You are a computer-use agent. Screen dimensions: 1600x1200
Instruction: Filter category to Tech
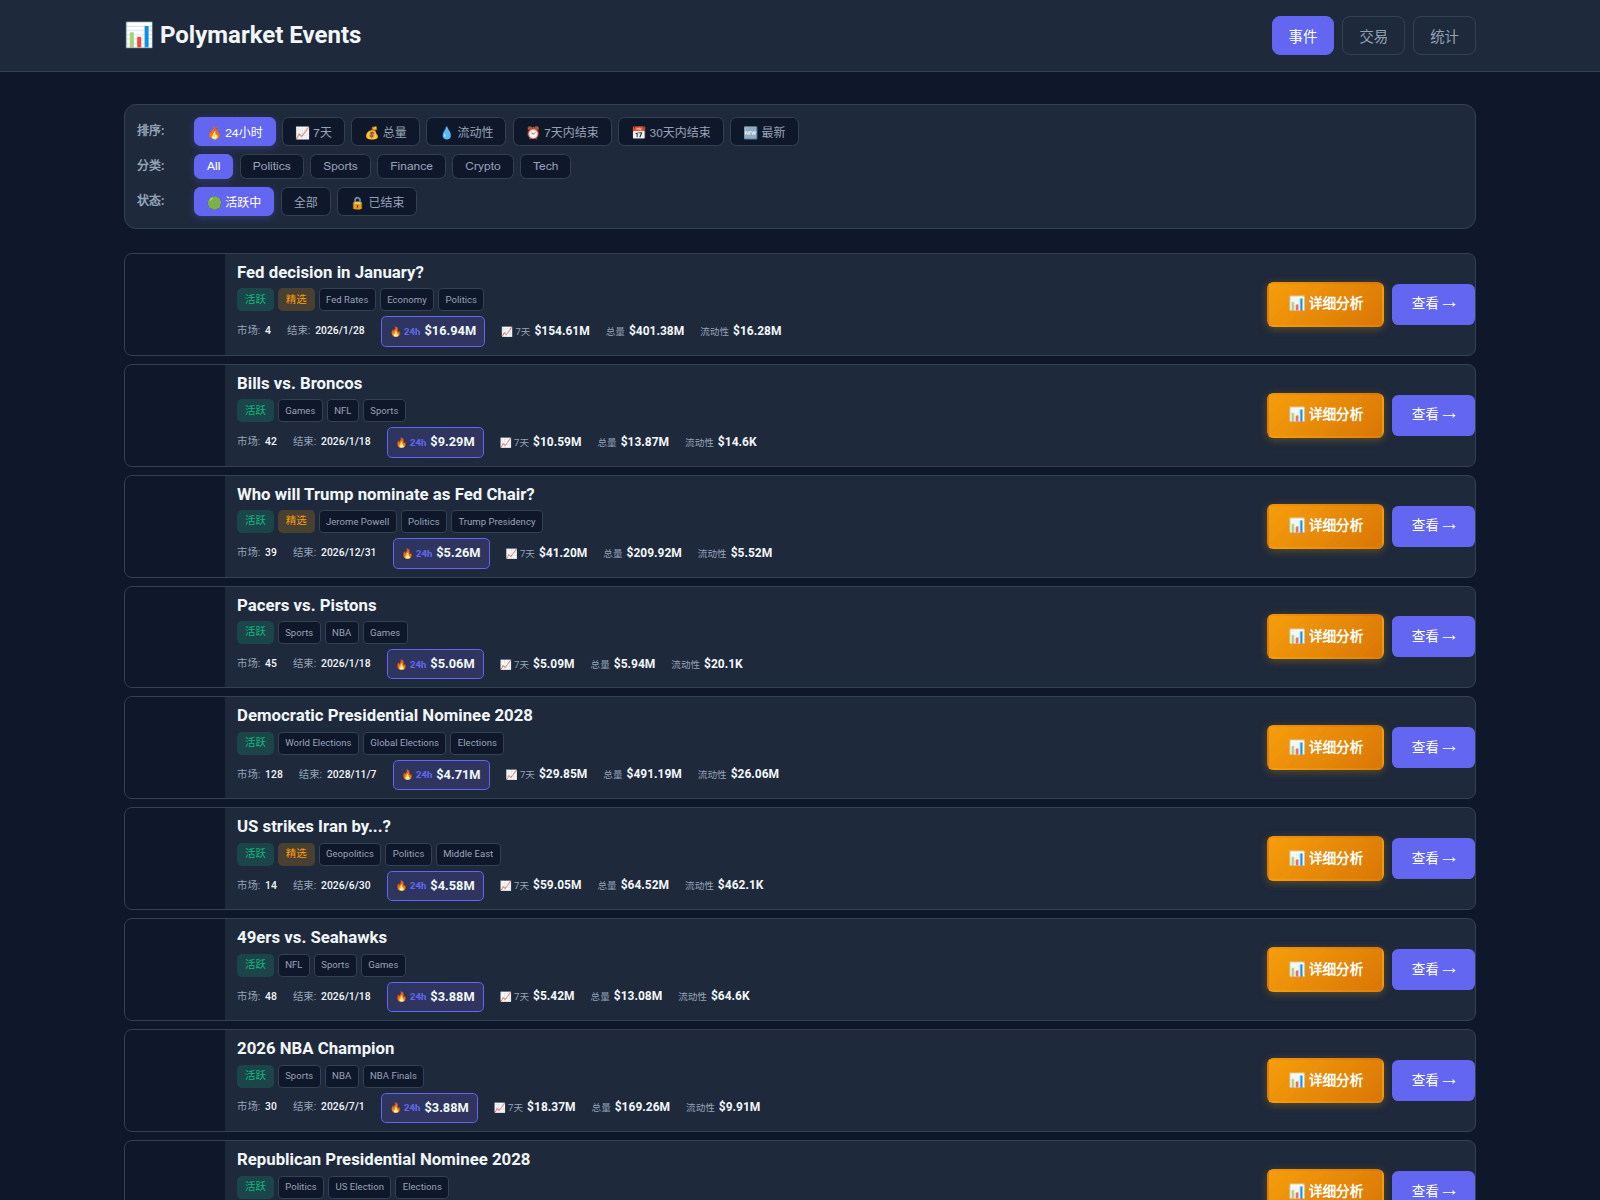click(545, 166)
